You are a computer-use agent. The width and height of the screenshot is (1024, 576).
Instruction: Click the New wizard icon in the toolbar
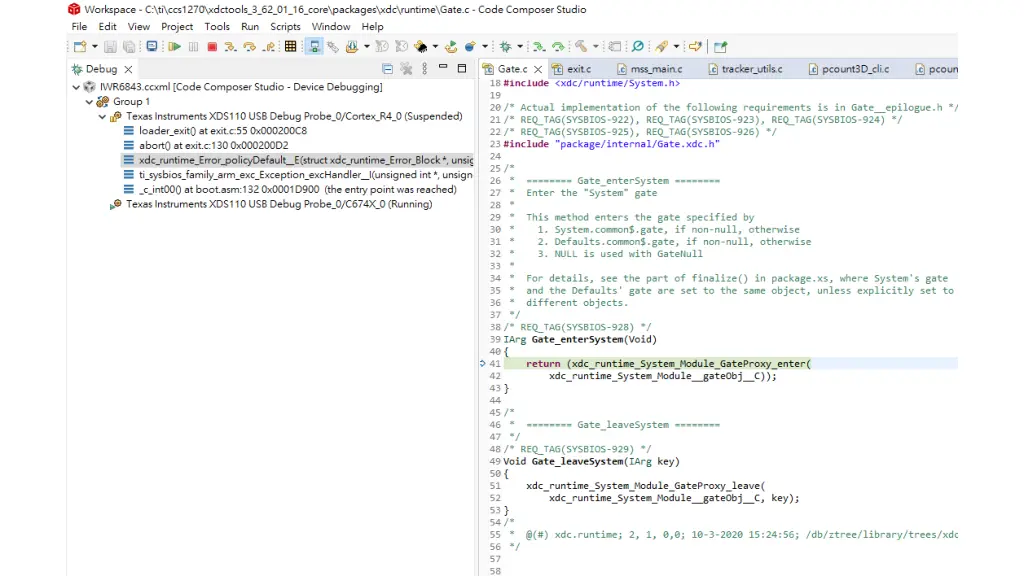(x=80, y=46)
